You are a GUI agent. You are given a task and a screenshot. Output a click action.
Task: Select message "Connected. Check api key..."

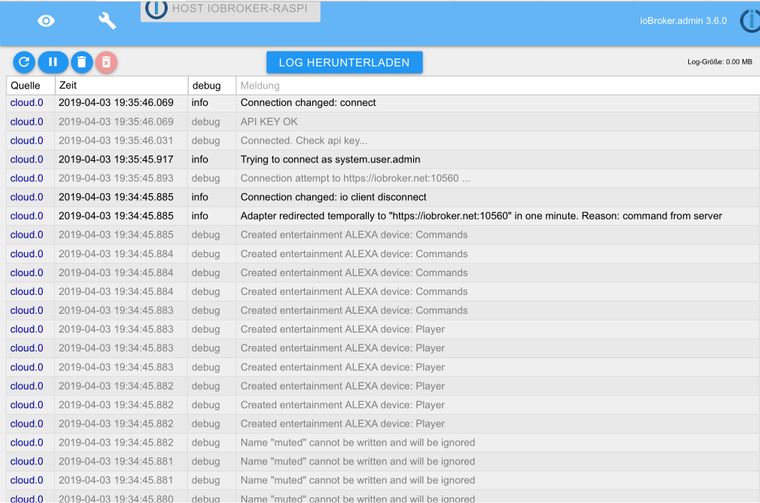coord(303,141)
